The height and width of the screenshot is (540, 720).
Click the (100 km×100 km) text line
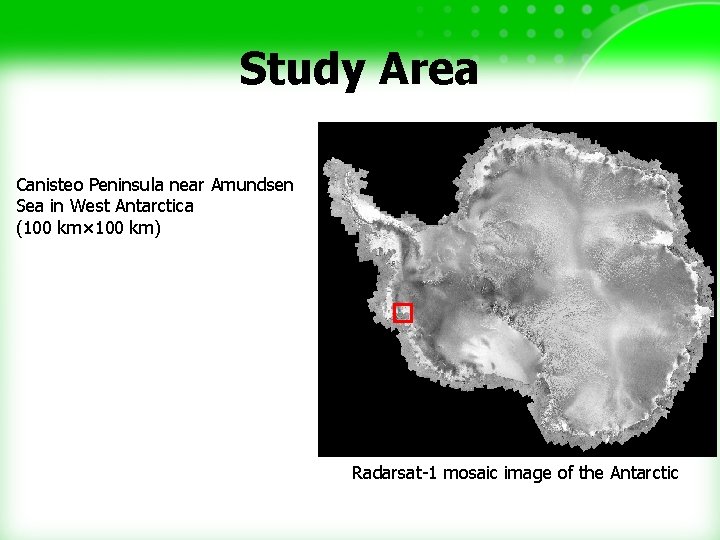pos(88,228)
